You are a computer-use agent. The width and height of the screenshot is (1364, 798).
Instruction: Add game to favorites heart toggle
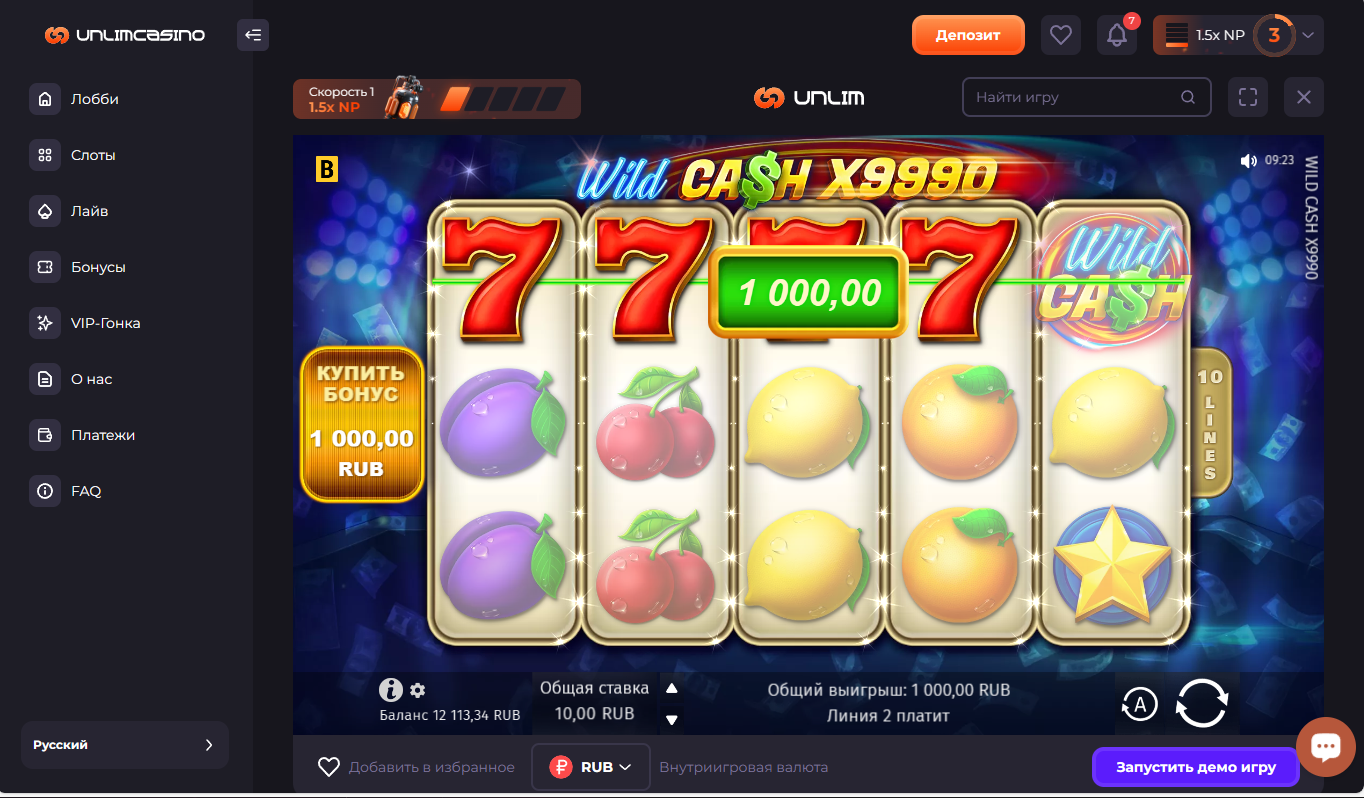click(329, 767)
